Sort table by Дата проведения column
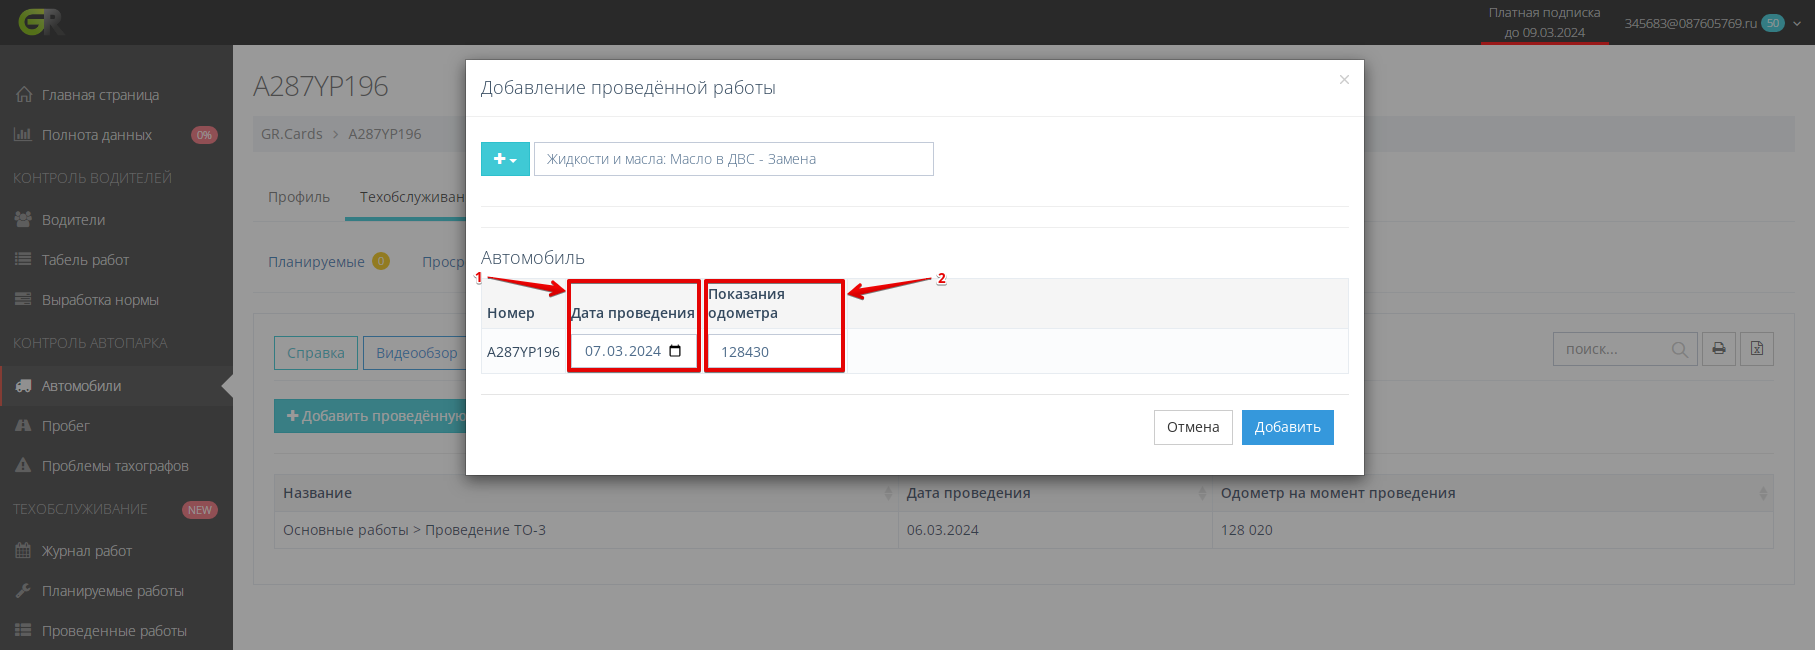 pyautogui.click(x=1202, y=493)
